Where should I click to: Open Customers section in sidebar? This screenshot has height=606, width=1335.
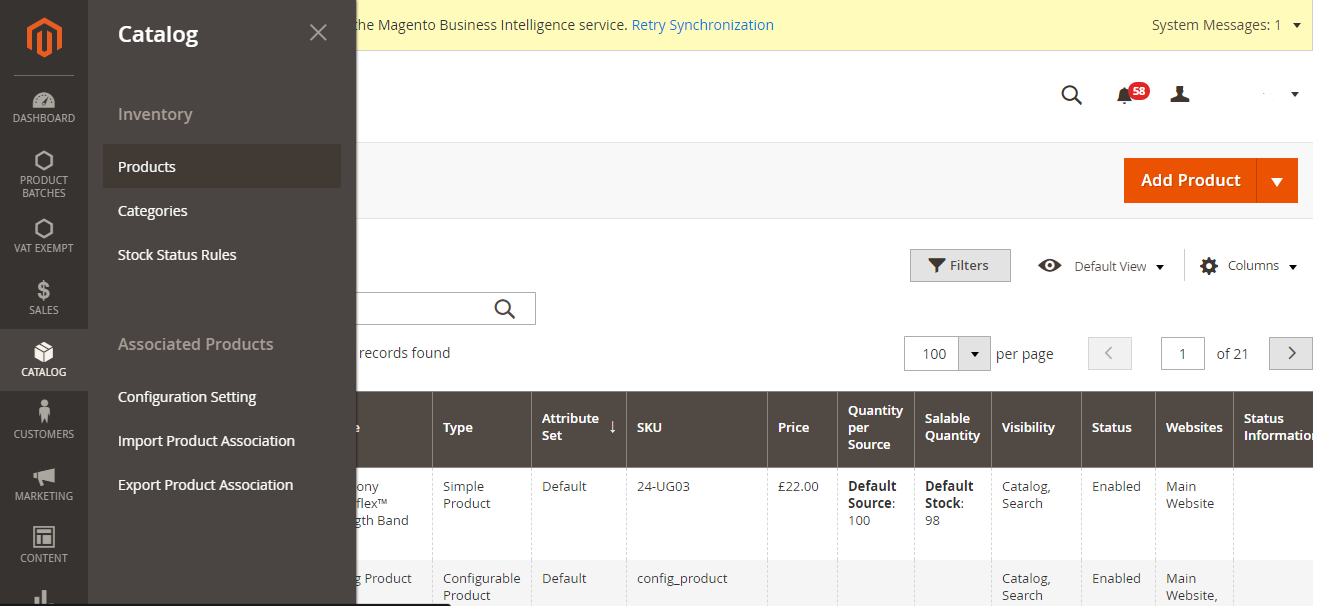[x=44, y=421]
